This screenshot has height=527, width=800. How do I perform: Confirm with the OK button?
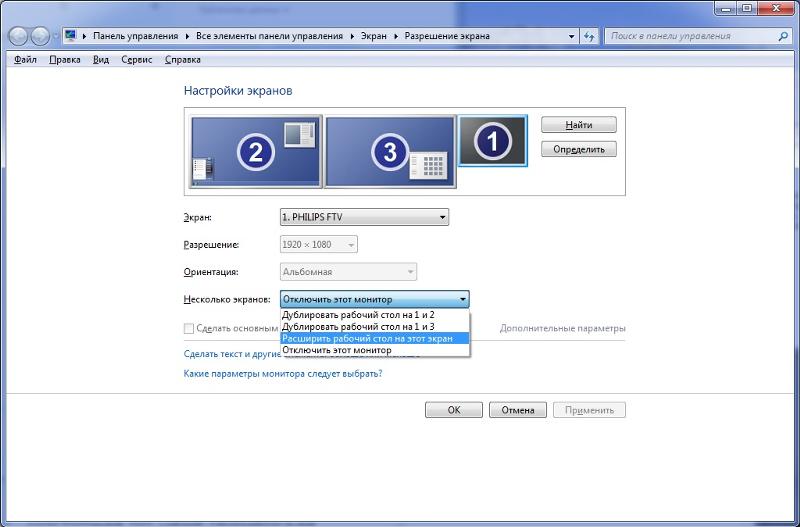pyautogui.click(x=454, y=410)
